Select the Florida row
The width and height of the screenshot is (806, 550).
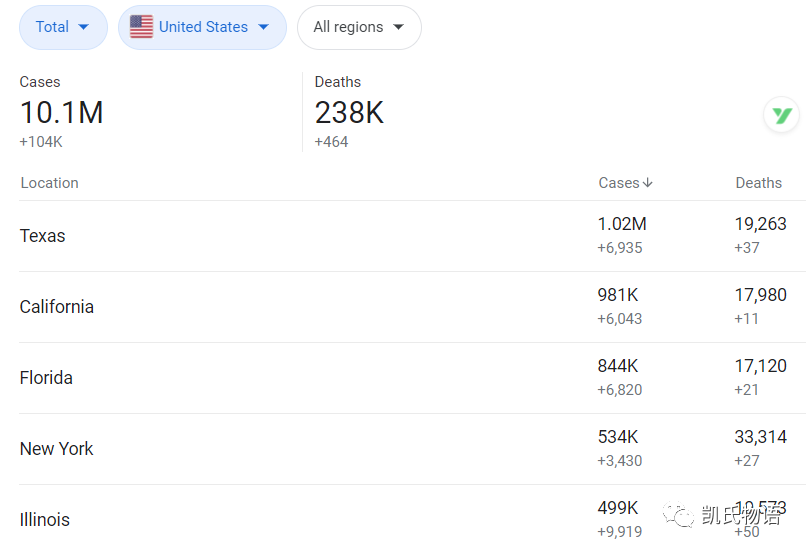[412, 378]
